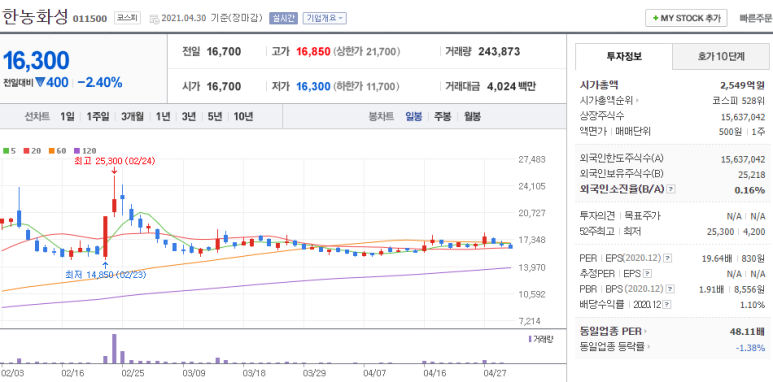Click the question-mark help icon beside 외국인소진율(B/A)

(671, 189)
